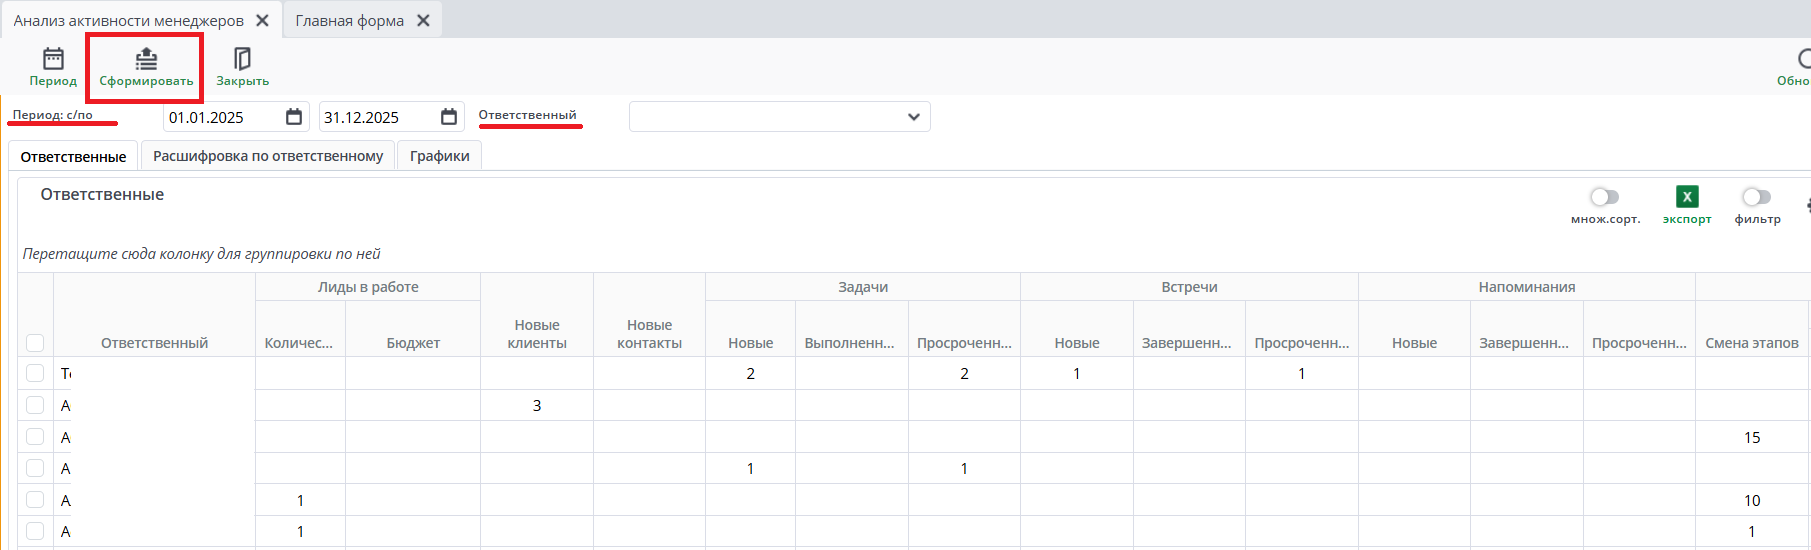Click the Смена этапов column header

(1751, 343)
